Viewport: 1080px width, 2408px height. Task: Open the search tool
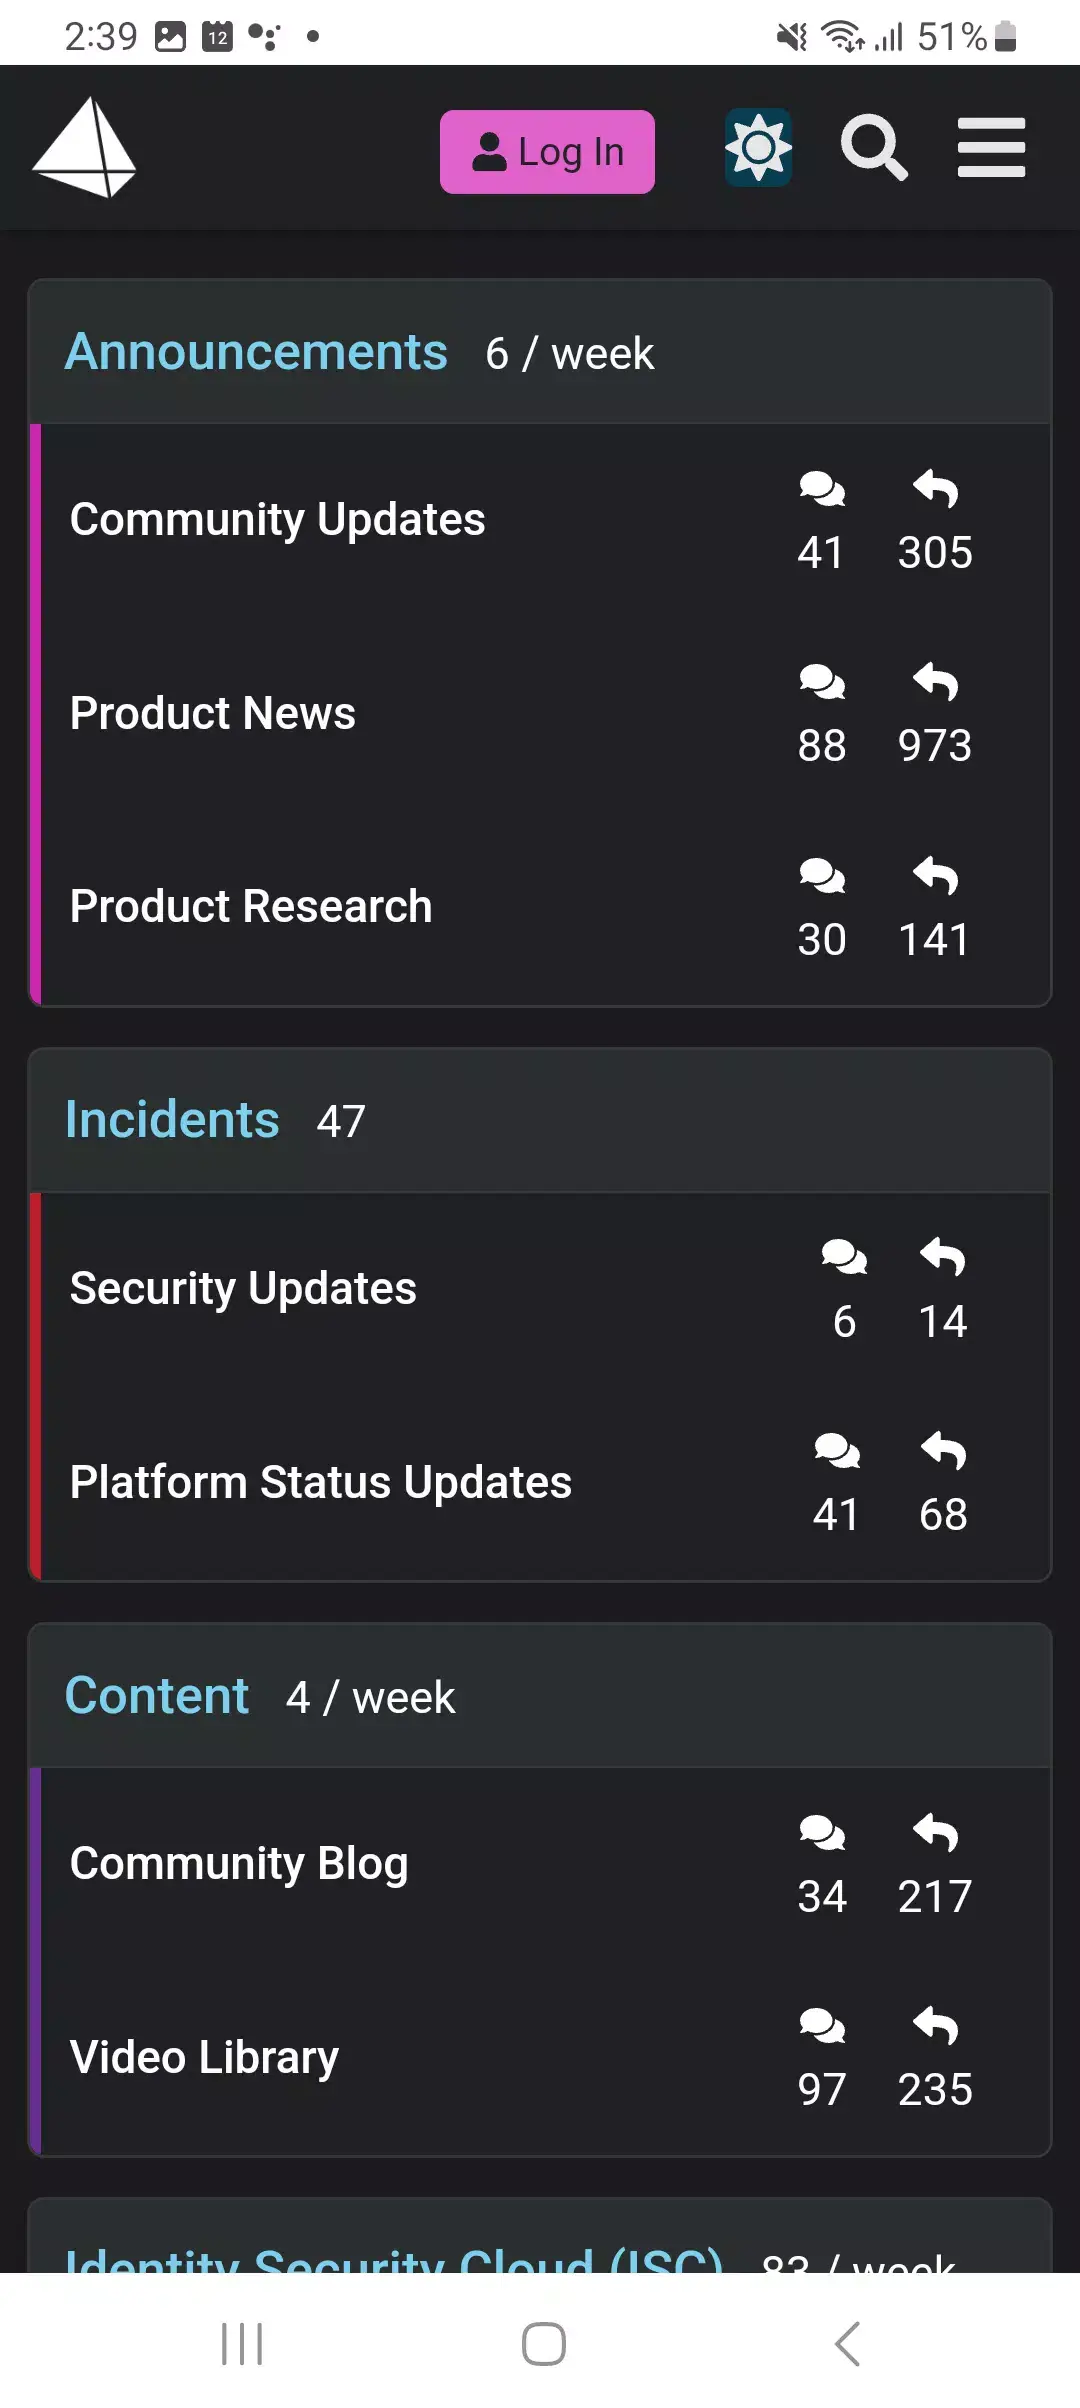pyautogui.click(x=873, y=148)
